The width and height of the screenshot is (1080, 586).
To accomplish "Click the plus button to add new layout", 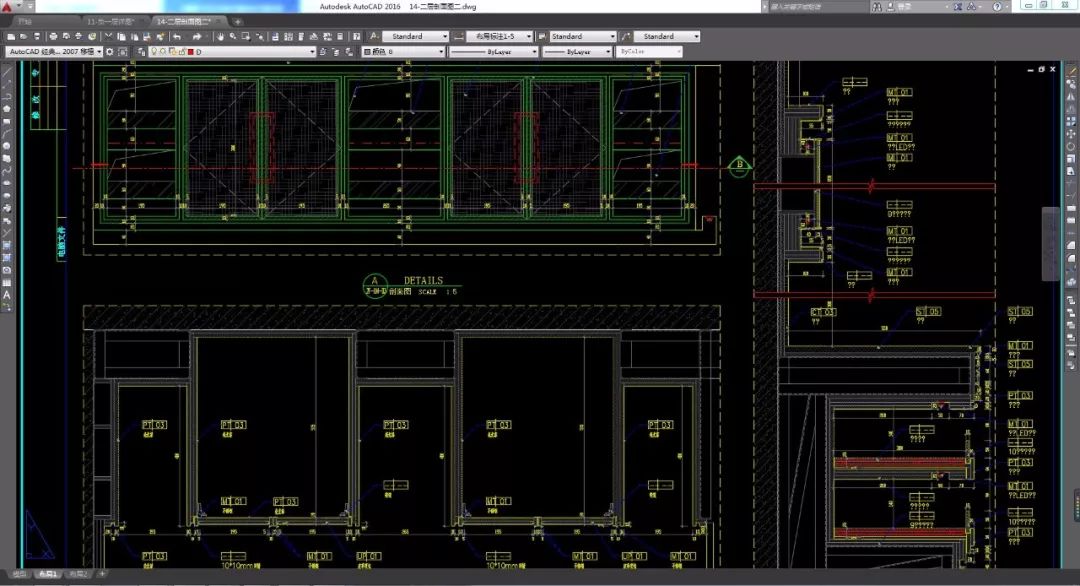I will (x=102, y=574).
